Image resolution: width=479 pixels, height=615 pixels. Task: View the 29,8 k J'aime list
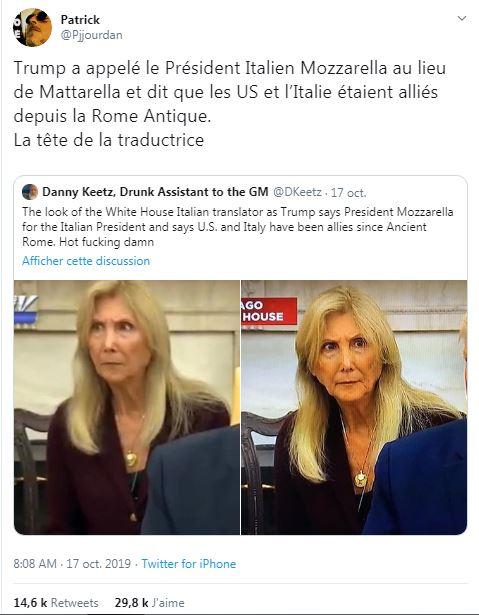[x=149, y=602]
